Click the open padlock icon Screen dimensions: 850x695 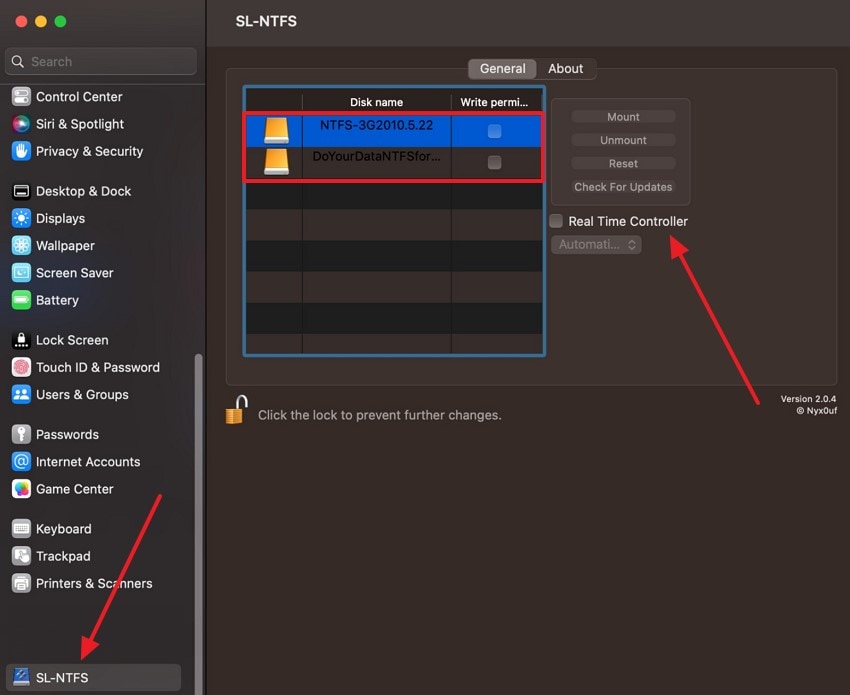point(237,410)
